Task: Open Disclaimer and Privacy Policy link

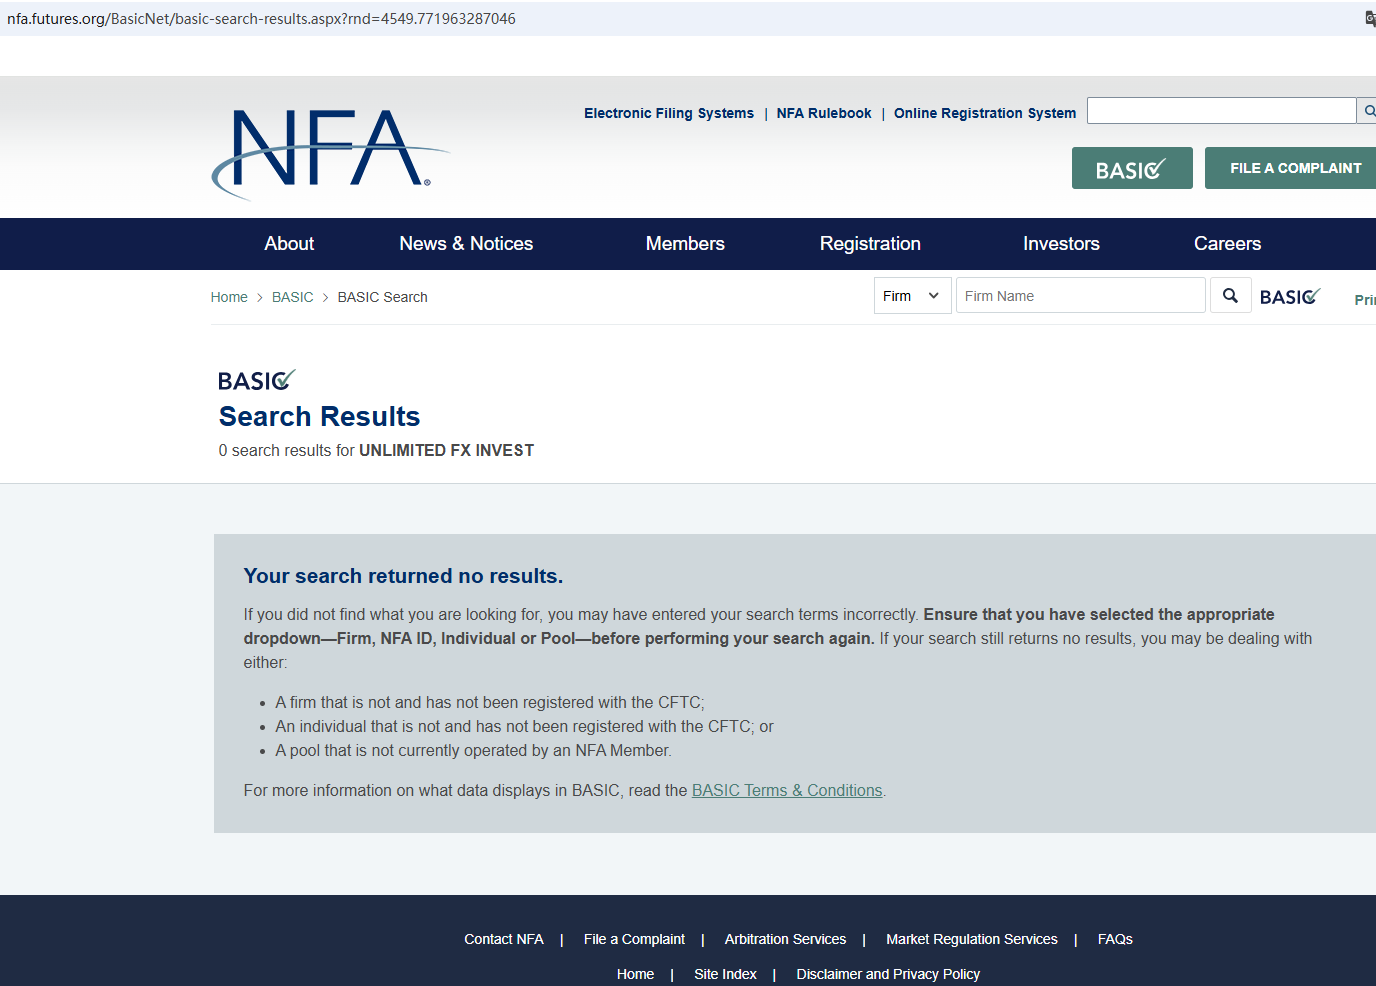Action: point(888,974)
